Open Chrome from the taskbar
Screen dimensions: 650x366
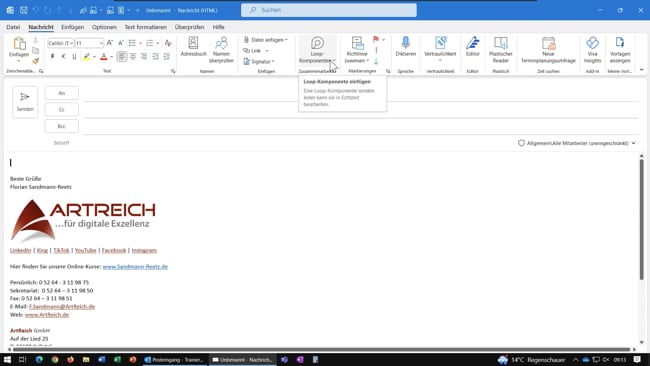pos(55,359)
